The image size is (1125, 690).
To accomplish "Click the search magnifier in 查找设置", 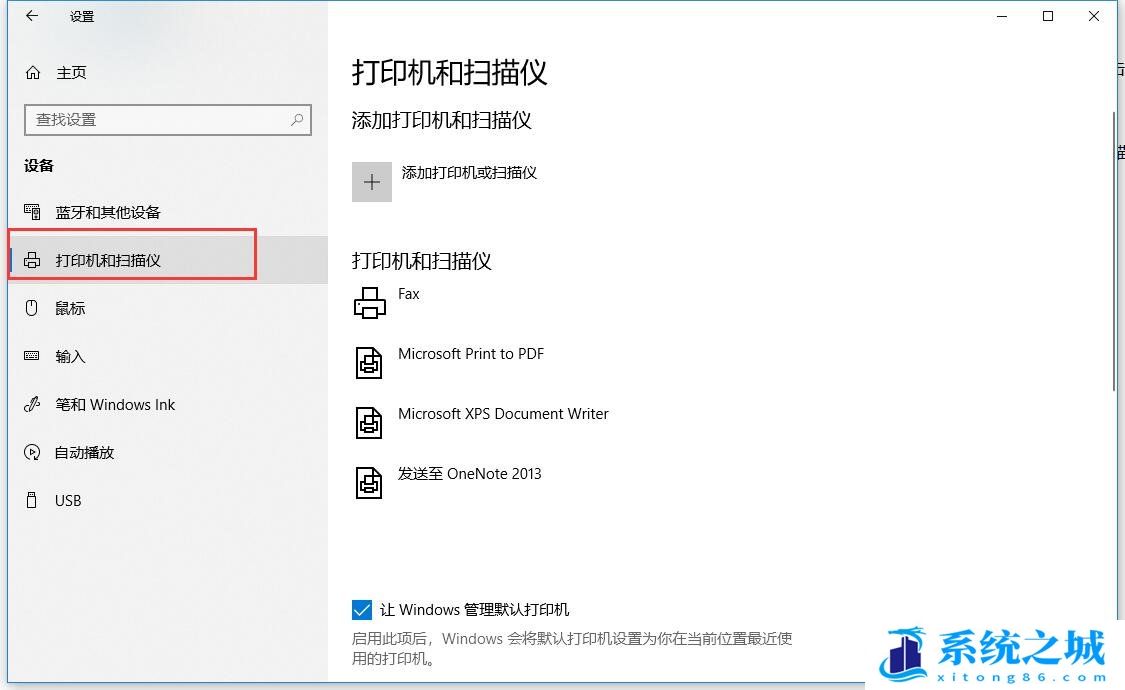I will click(297, 120).
